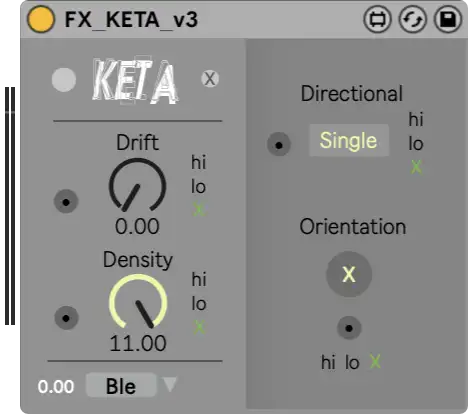
Task: Select hi next to Drift knob
Action: (x=198, y=162)
